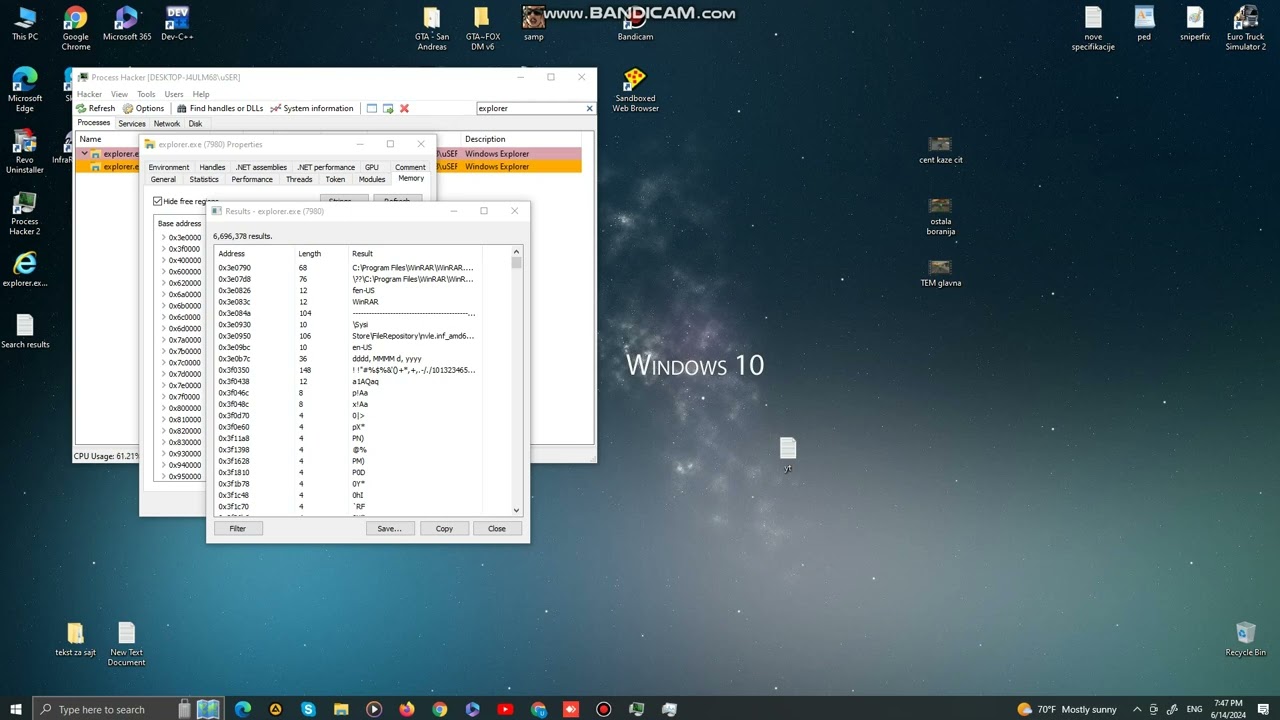The height and width of the screenshot is (720, 1280).
Task: Toggle Hide free regions checkbox
Action: (158, 201)
